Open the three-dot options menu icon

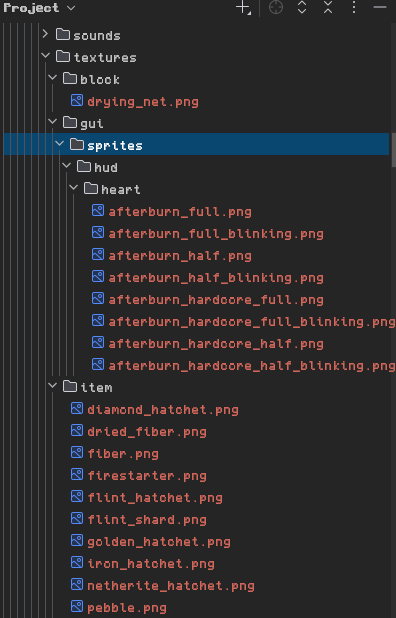point(354,7)
